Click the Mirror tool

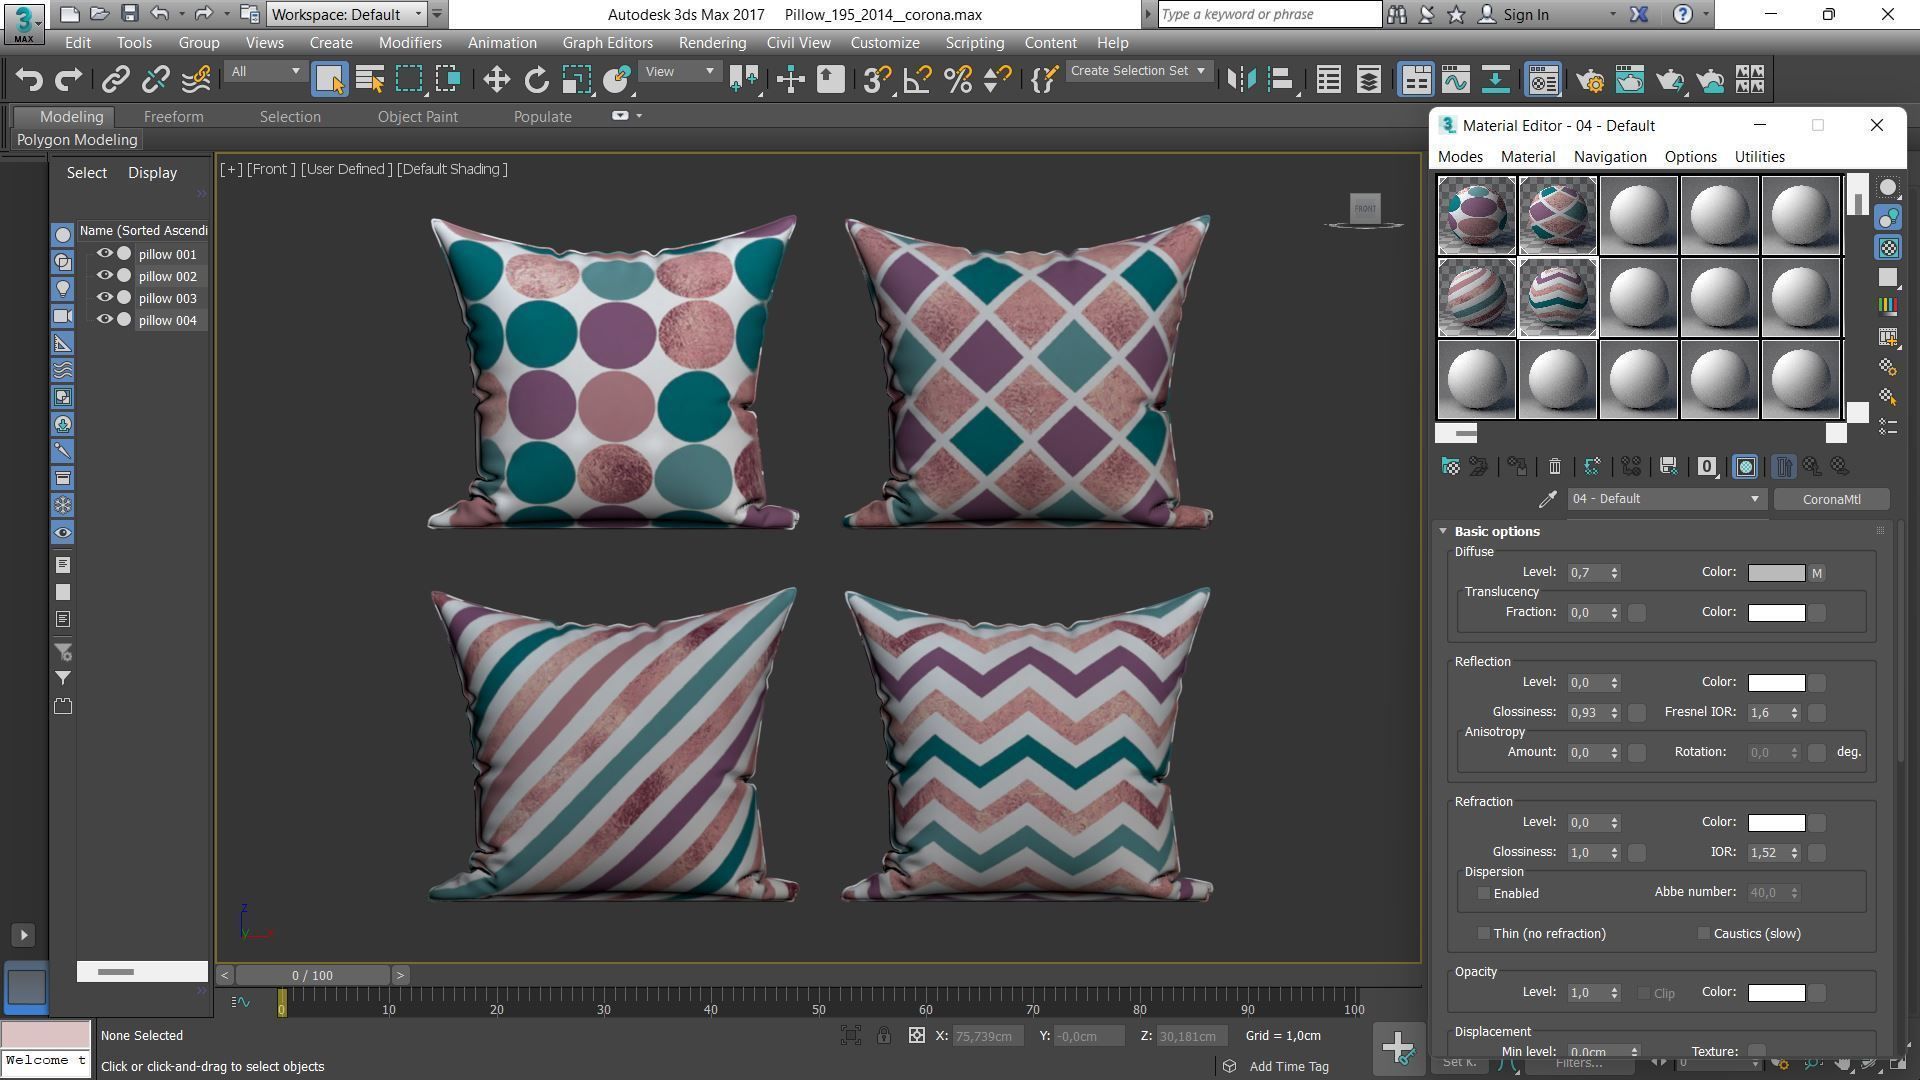[1241, 80]
